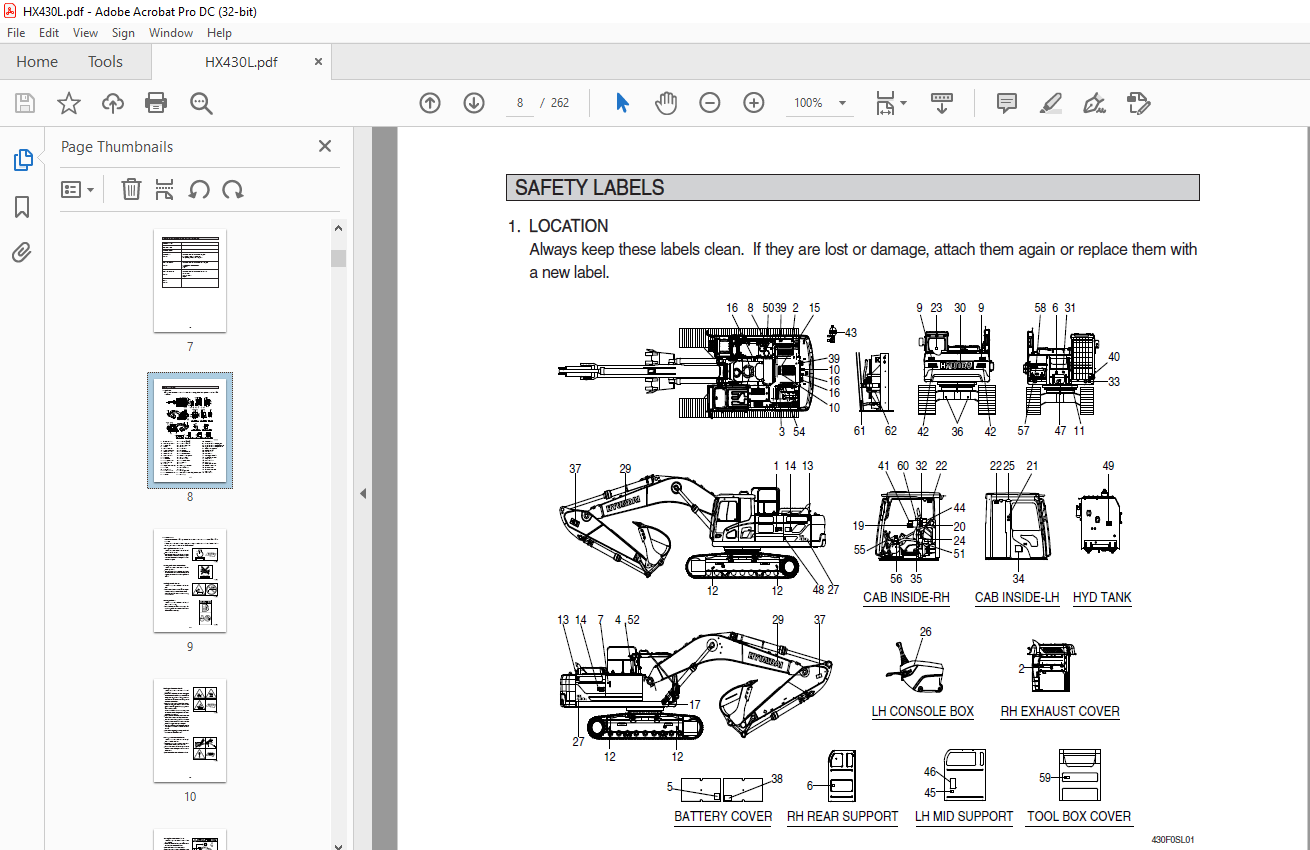
Task: Delete selected page with trash icon
Action: tap(131, 189)
